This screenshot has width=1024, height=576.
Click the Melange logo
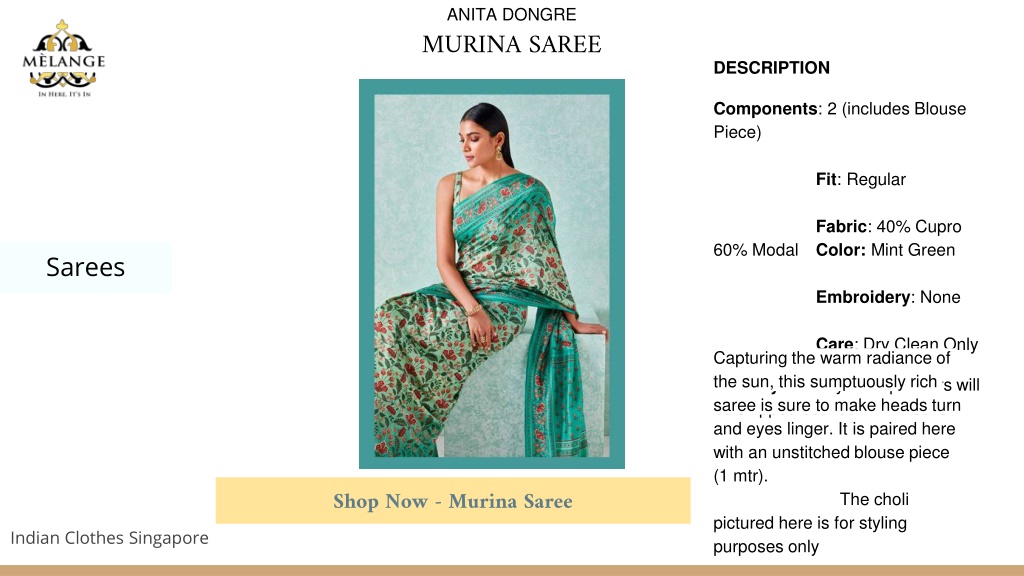63,58
